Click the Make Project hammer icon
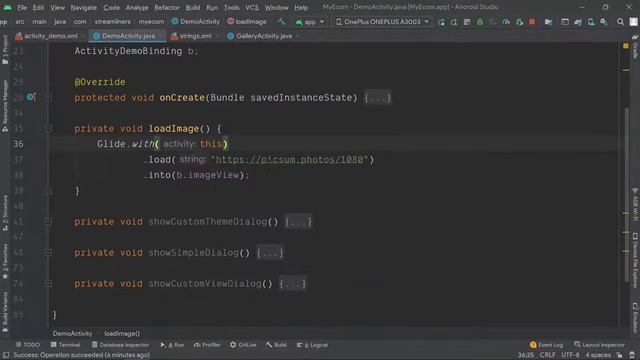Viewport: 640px width, 360px height. pos(282,22)
